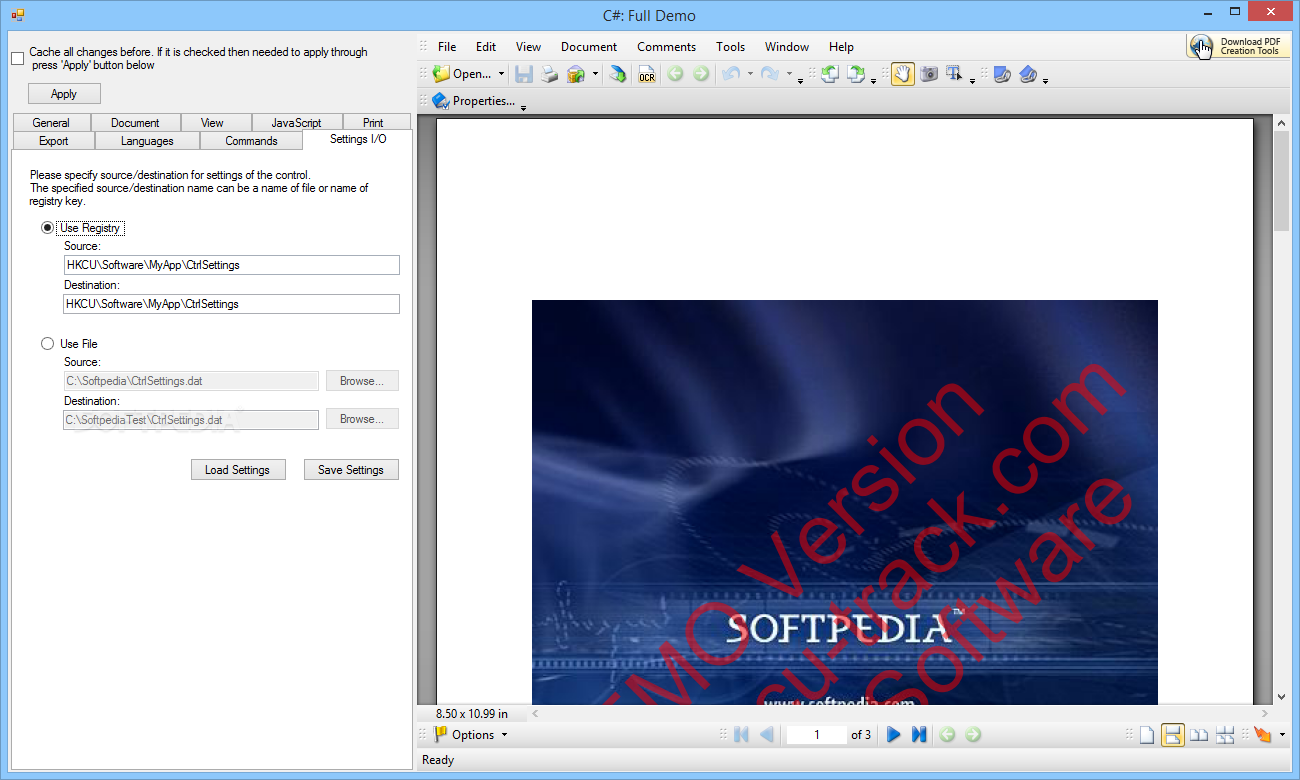This screenshot has height=780, width=1300.
Task: Expand overflow arrow after rotate icons
Action: [874, 80]
